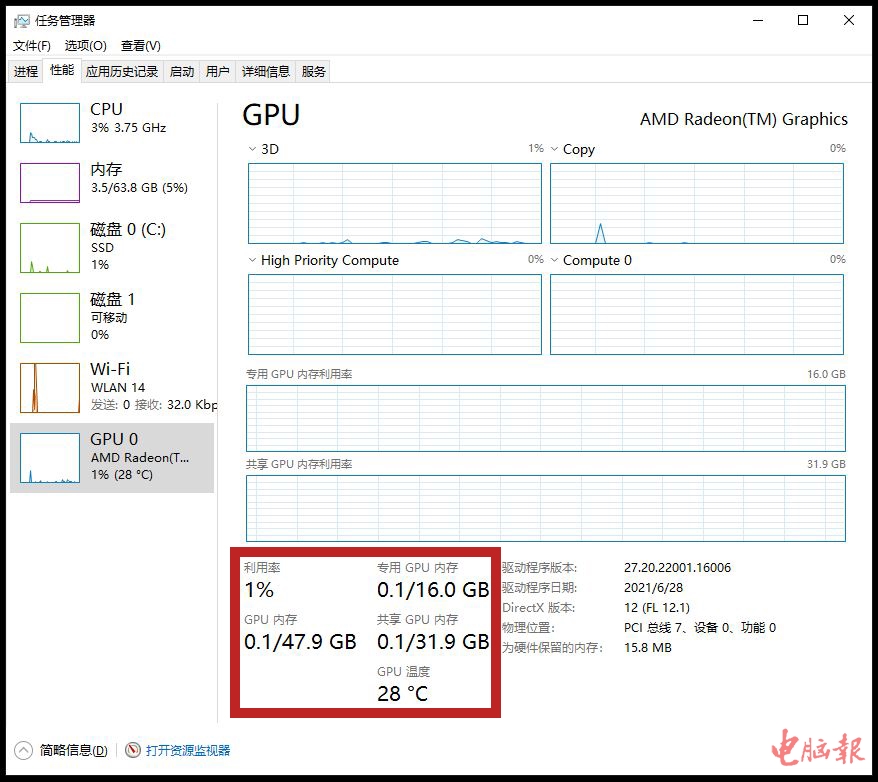This screenshot has height=782, width=878.
Task: Open the 查看(V) menu
Action: tap(140, 46)
